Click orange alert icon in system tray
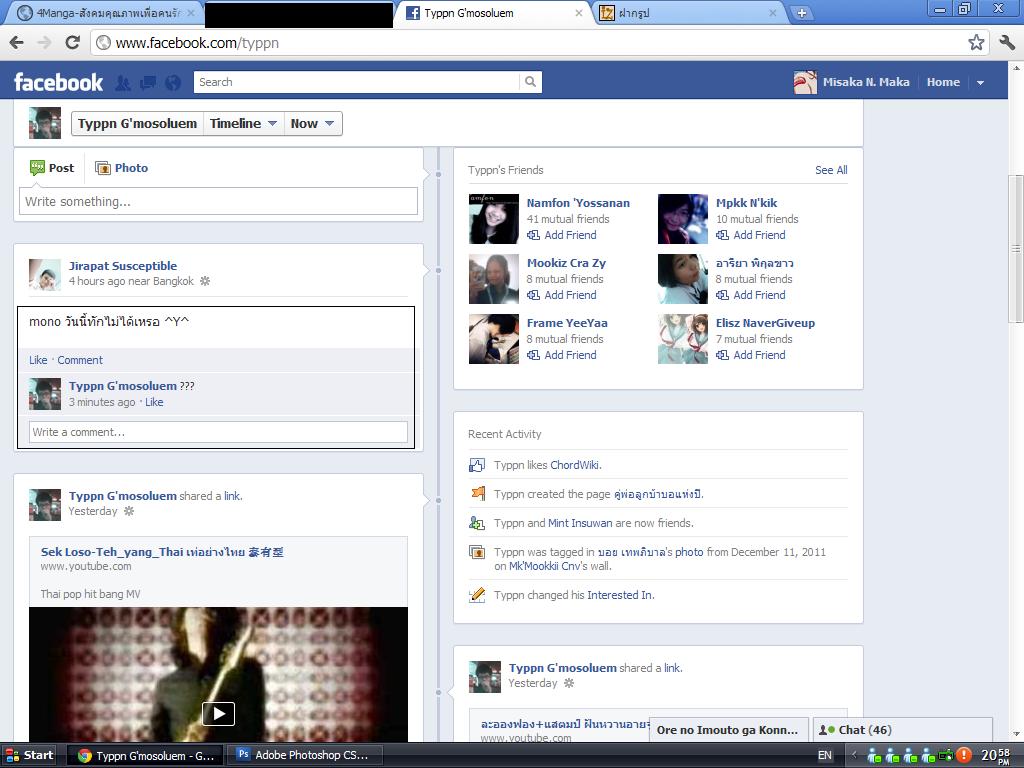Viewport: 1024px width, 768px height. [x=964, y=755]
